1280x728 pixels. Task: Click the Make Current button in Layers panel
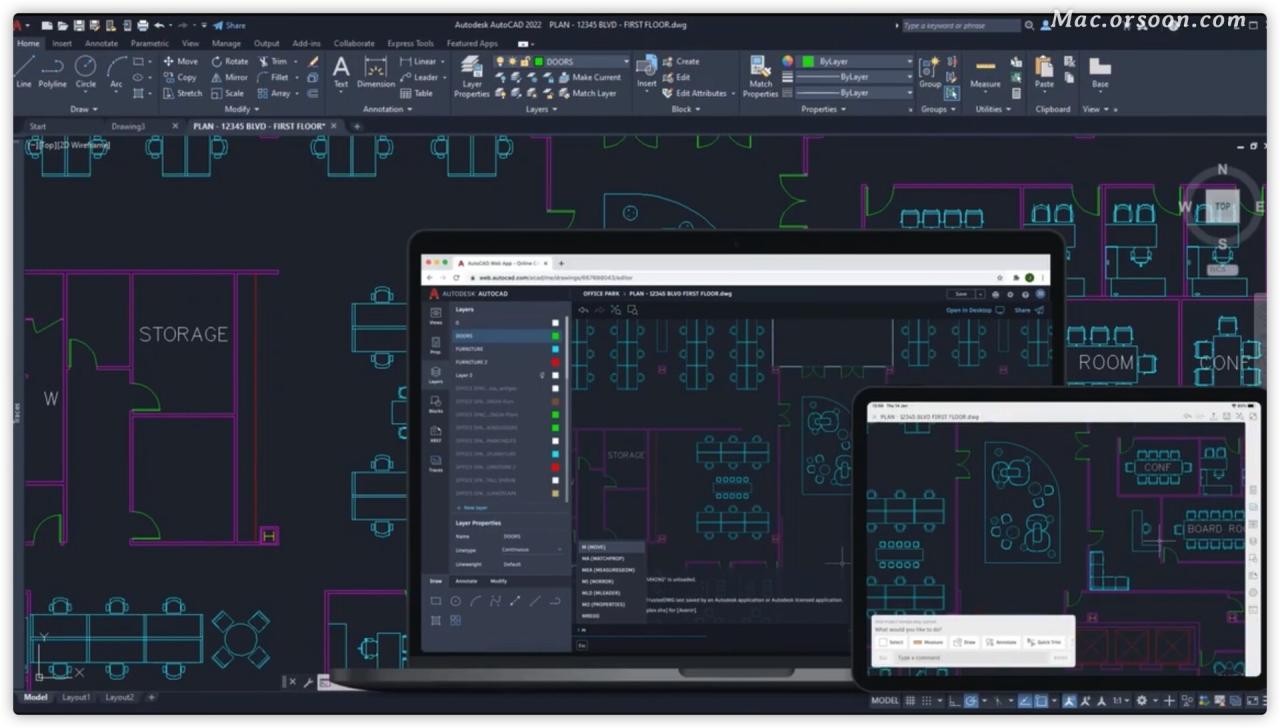(x=593, y=76)
